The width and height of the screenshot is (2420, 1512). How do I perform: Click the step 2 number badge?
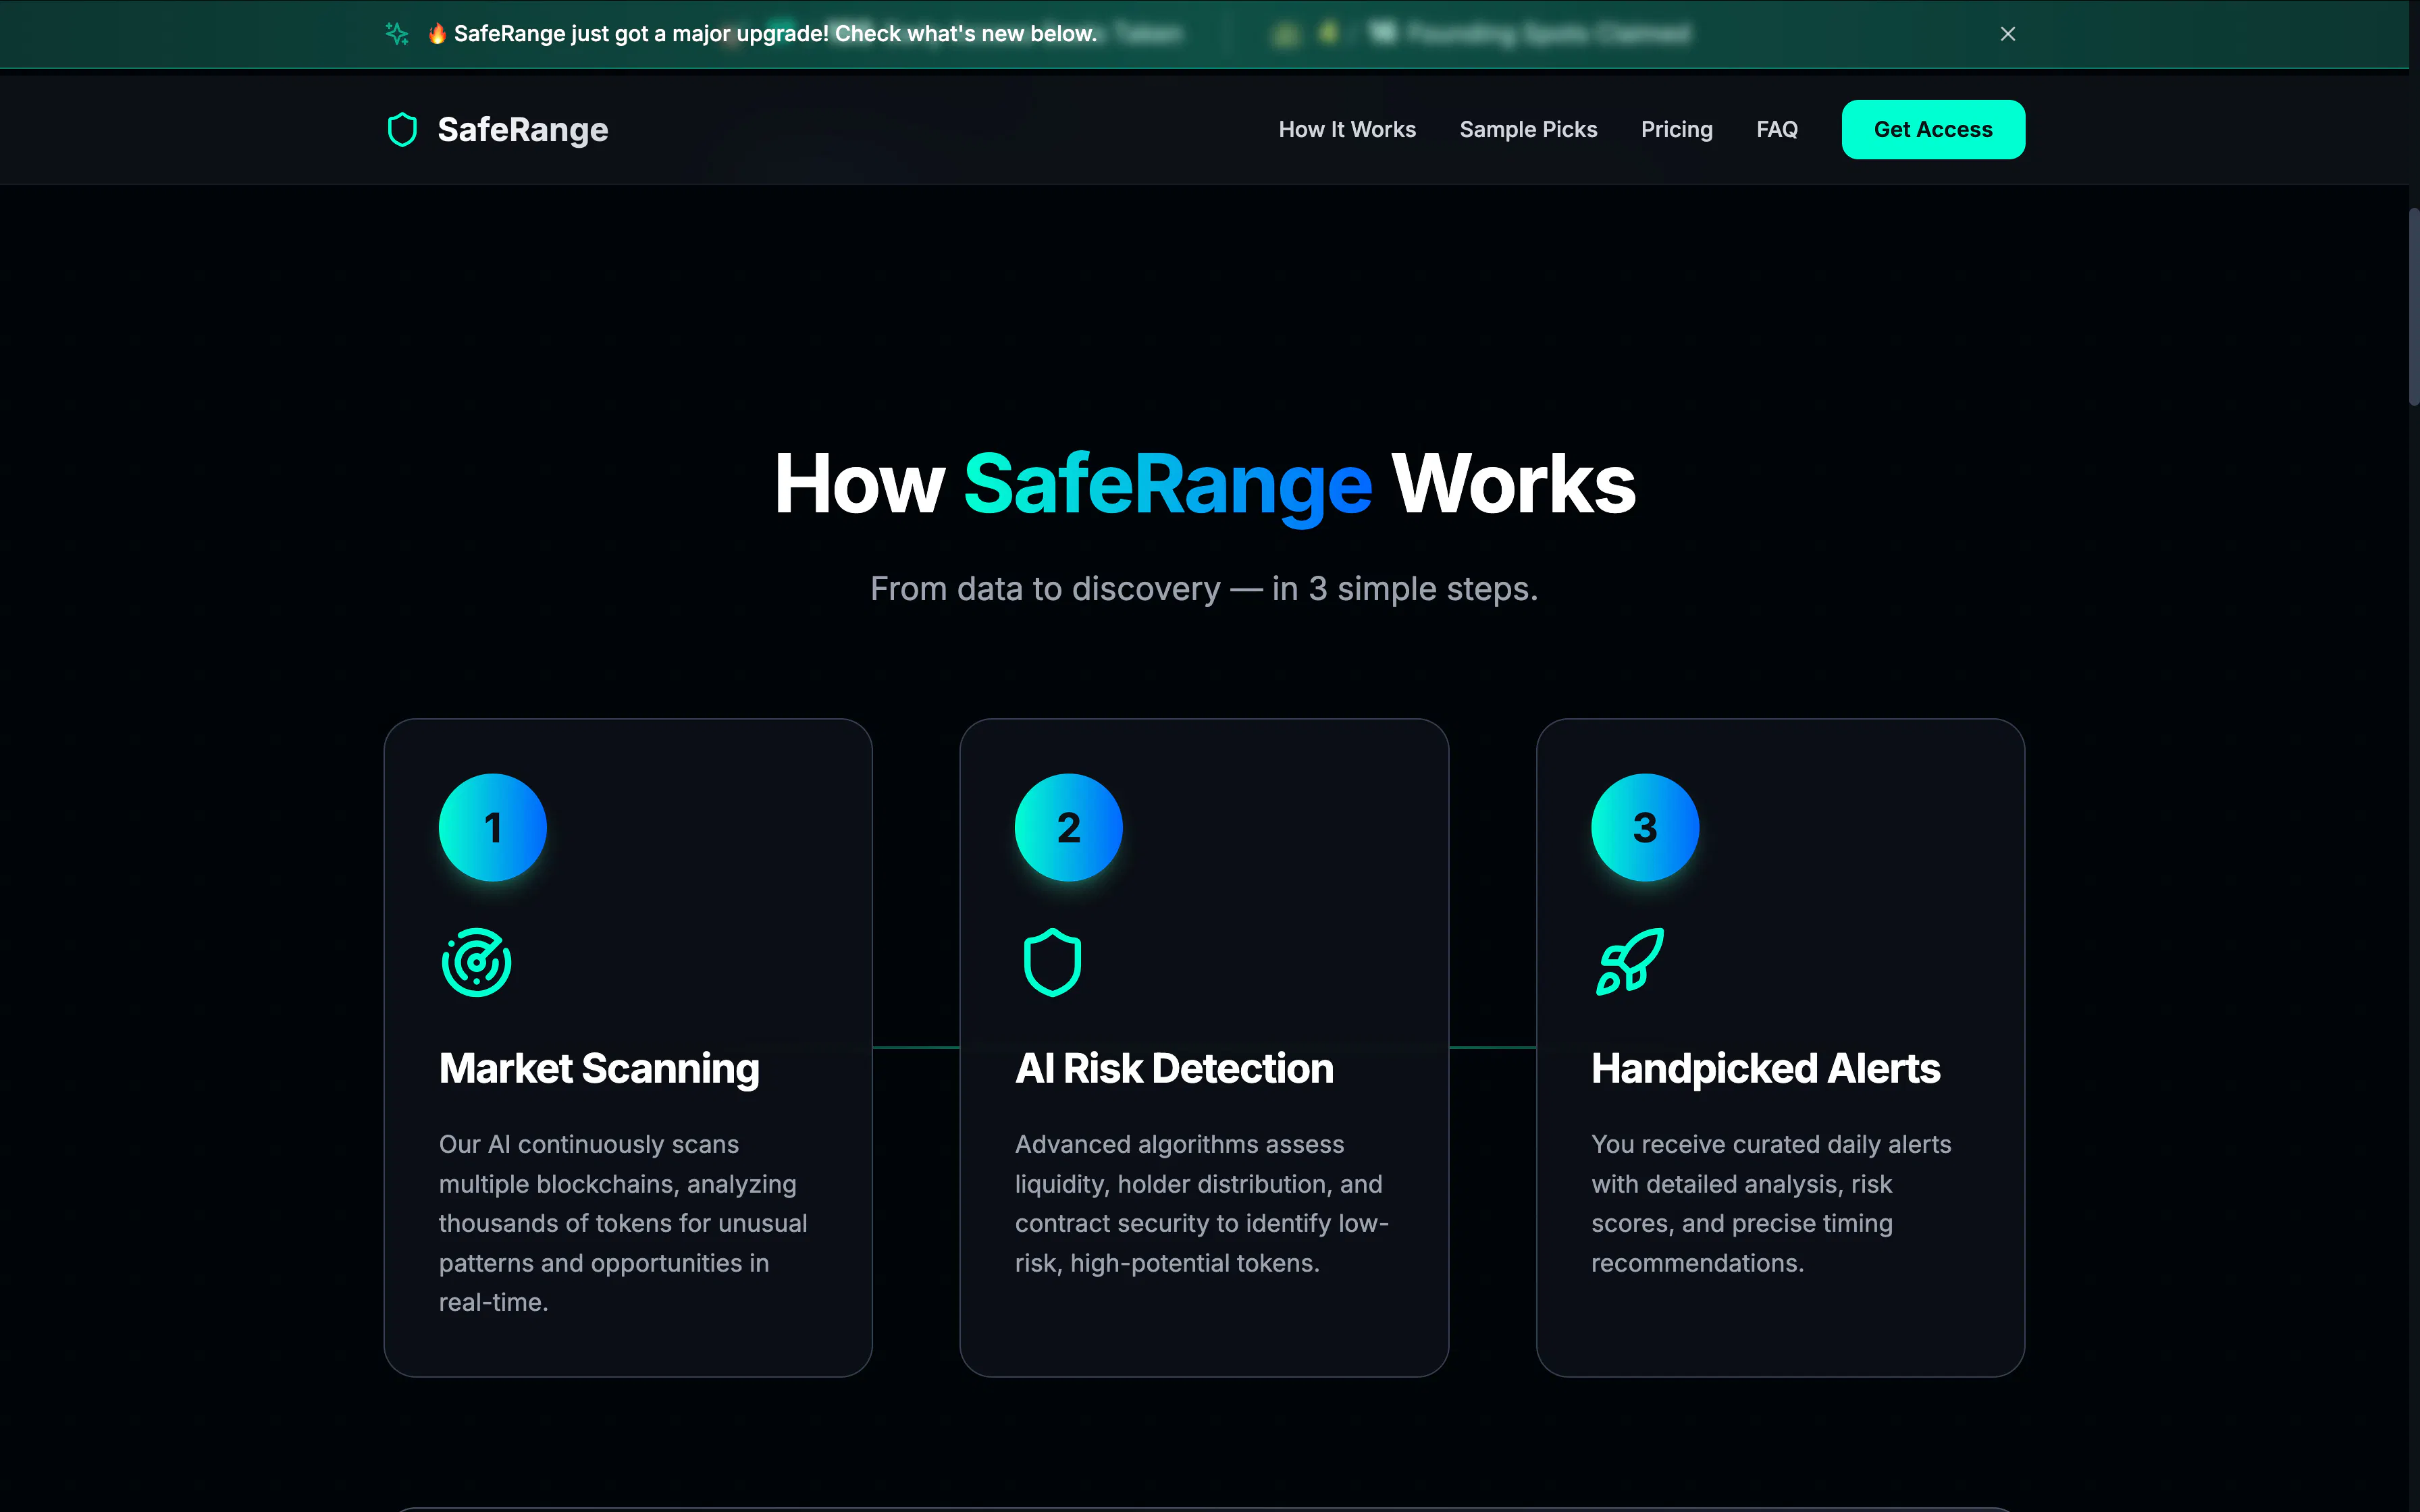tap(1069, 827)
